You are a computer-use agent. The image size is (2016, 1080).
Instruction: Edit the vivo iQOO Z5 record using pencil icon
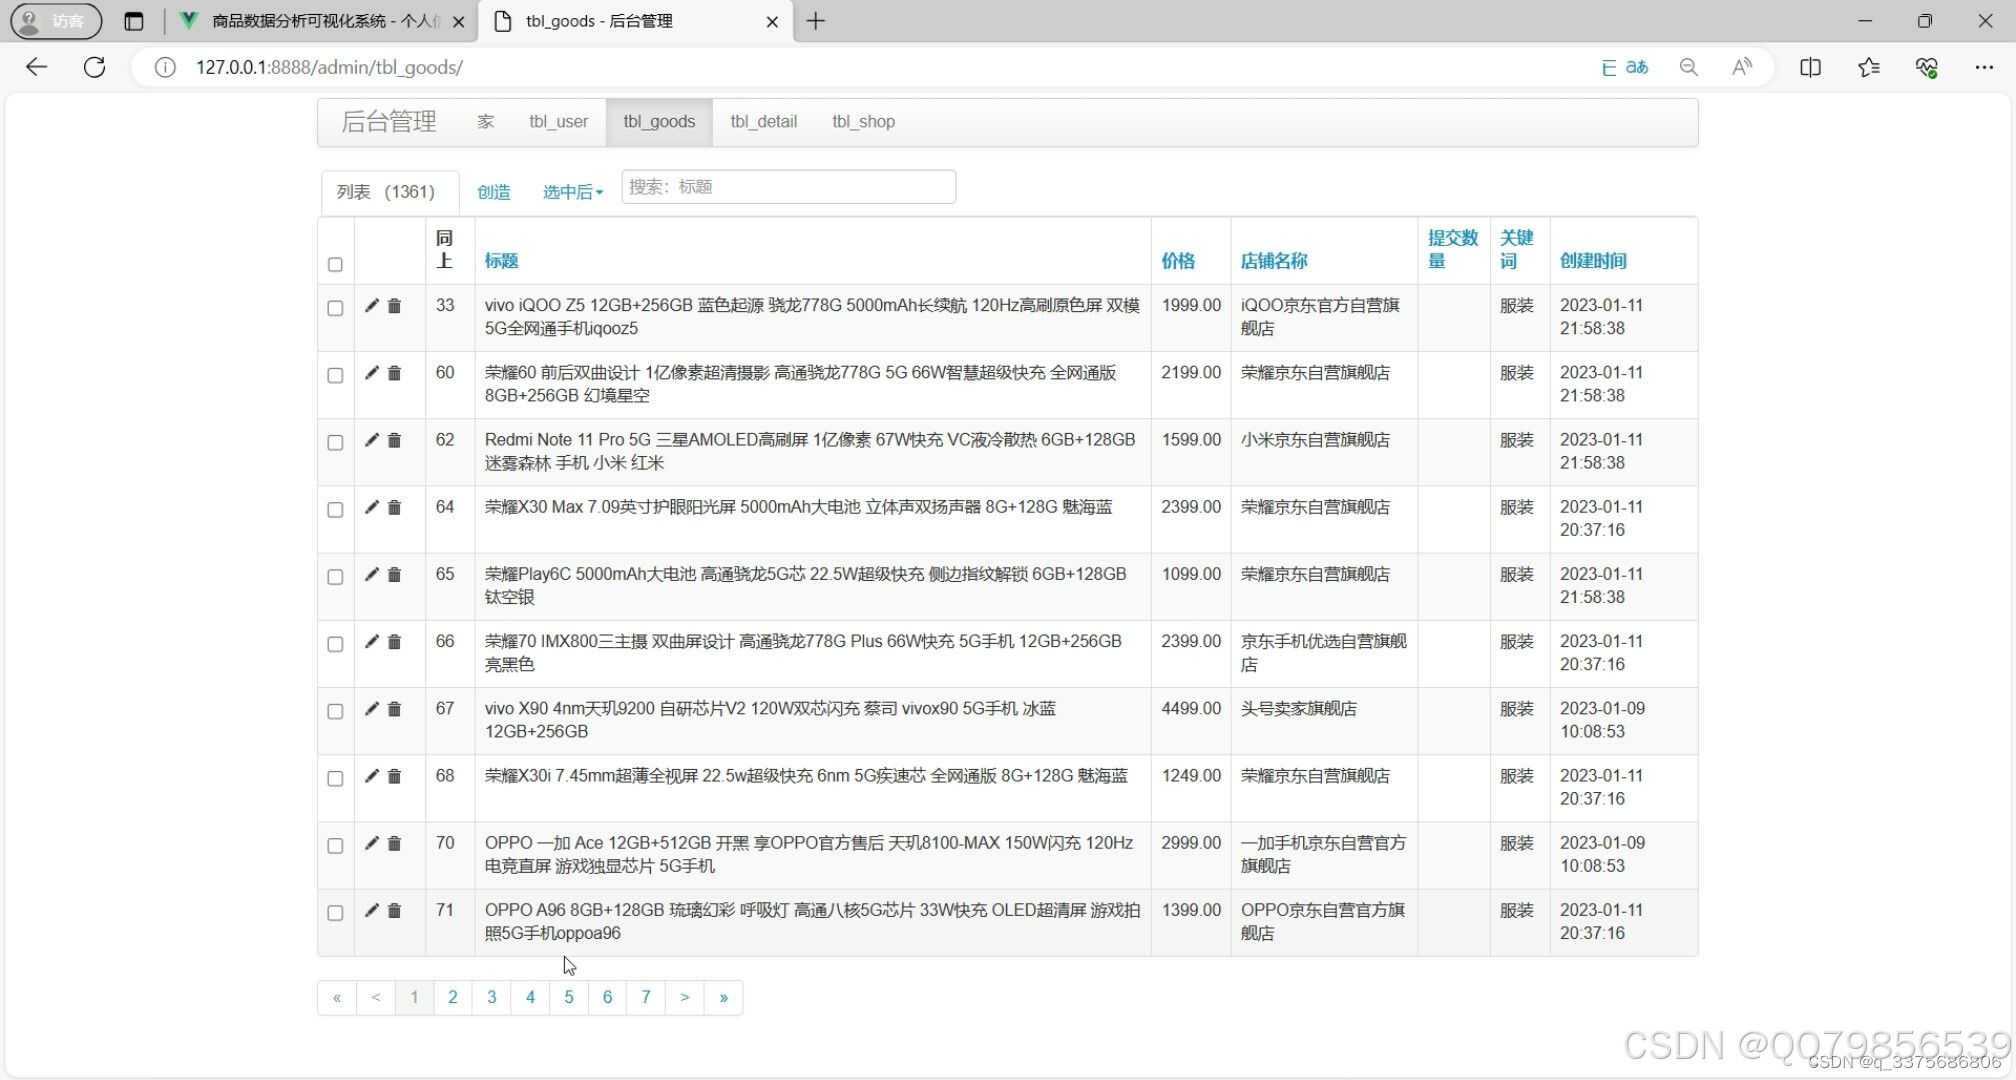pos(370,306)
